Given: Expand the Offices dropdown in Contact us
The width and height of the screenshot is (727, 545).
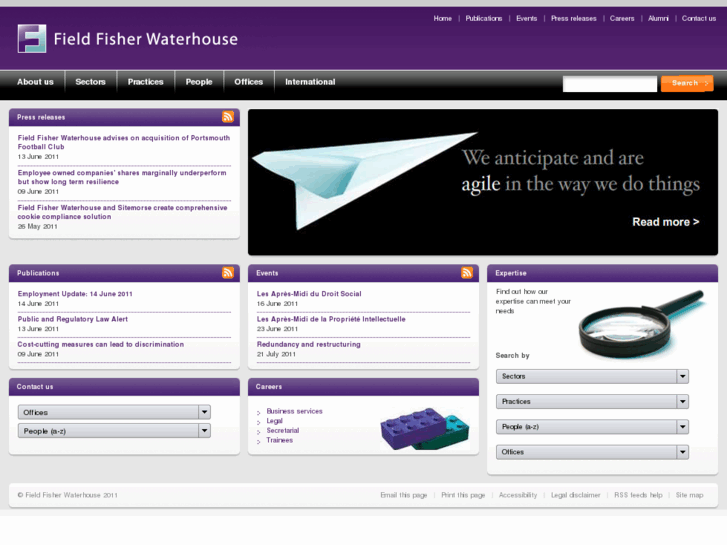Looking at the screenshot, I should point(114,412).
